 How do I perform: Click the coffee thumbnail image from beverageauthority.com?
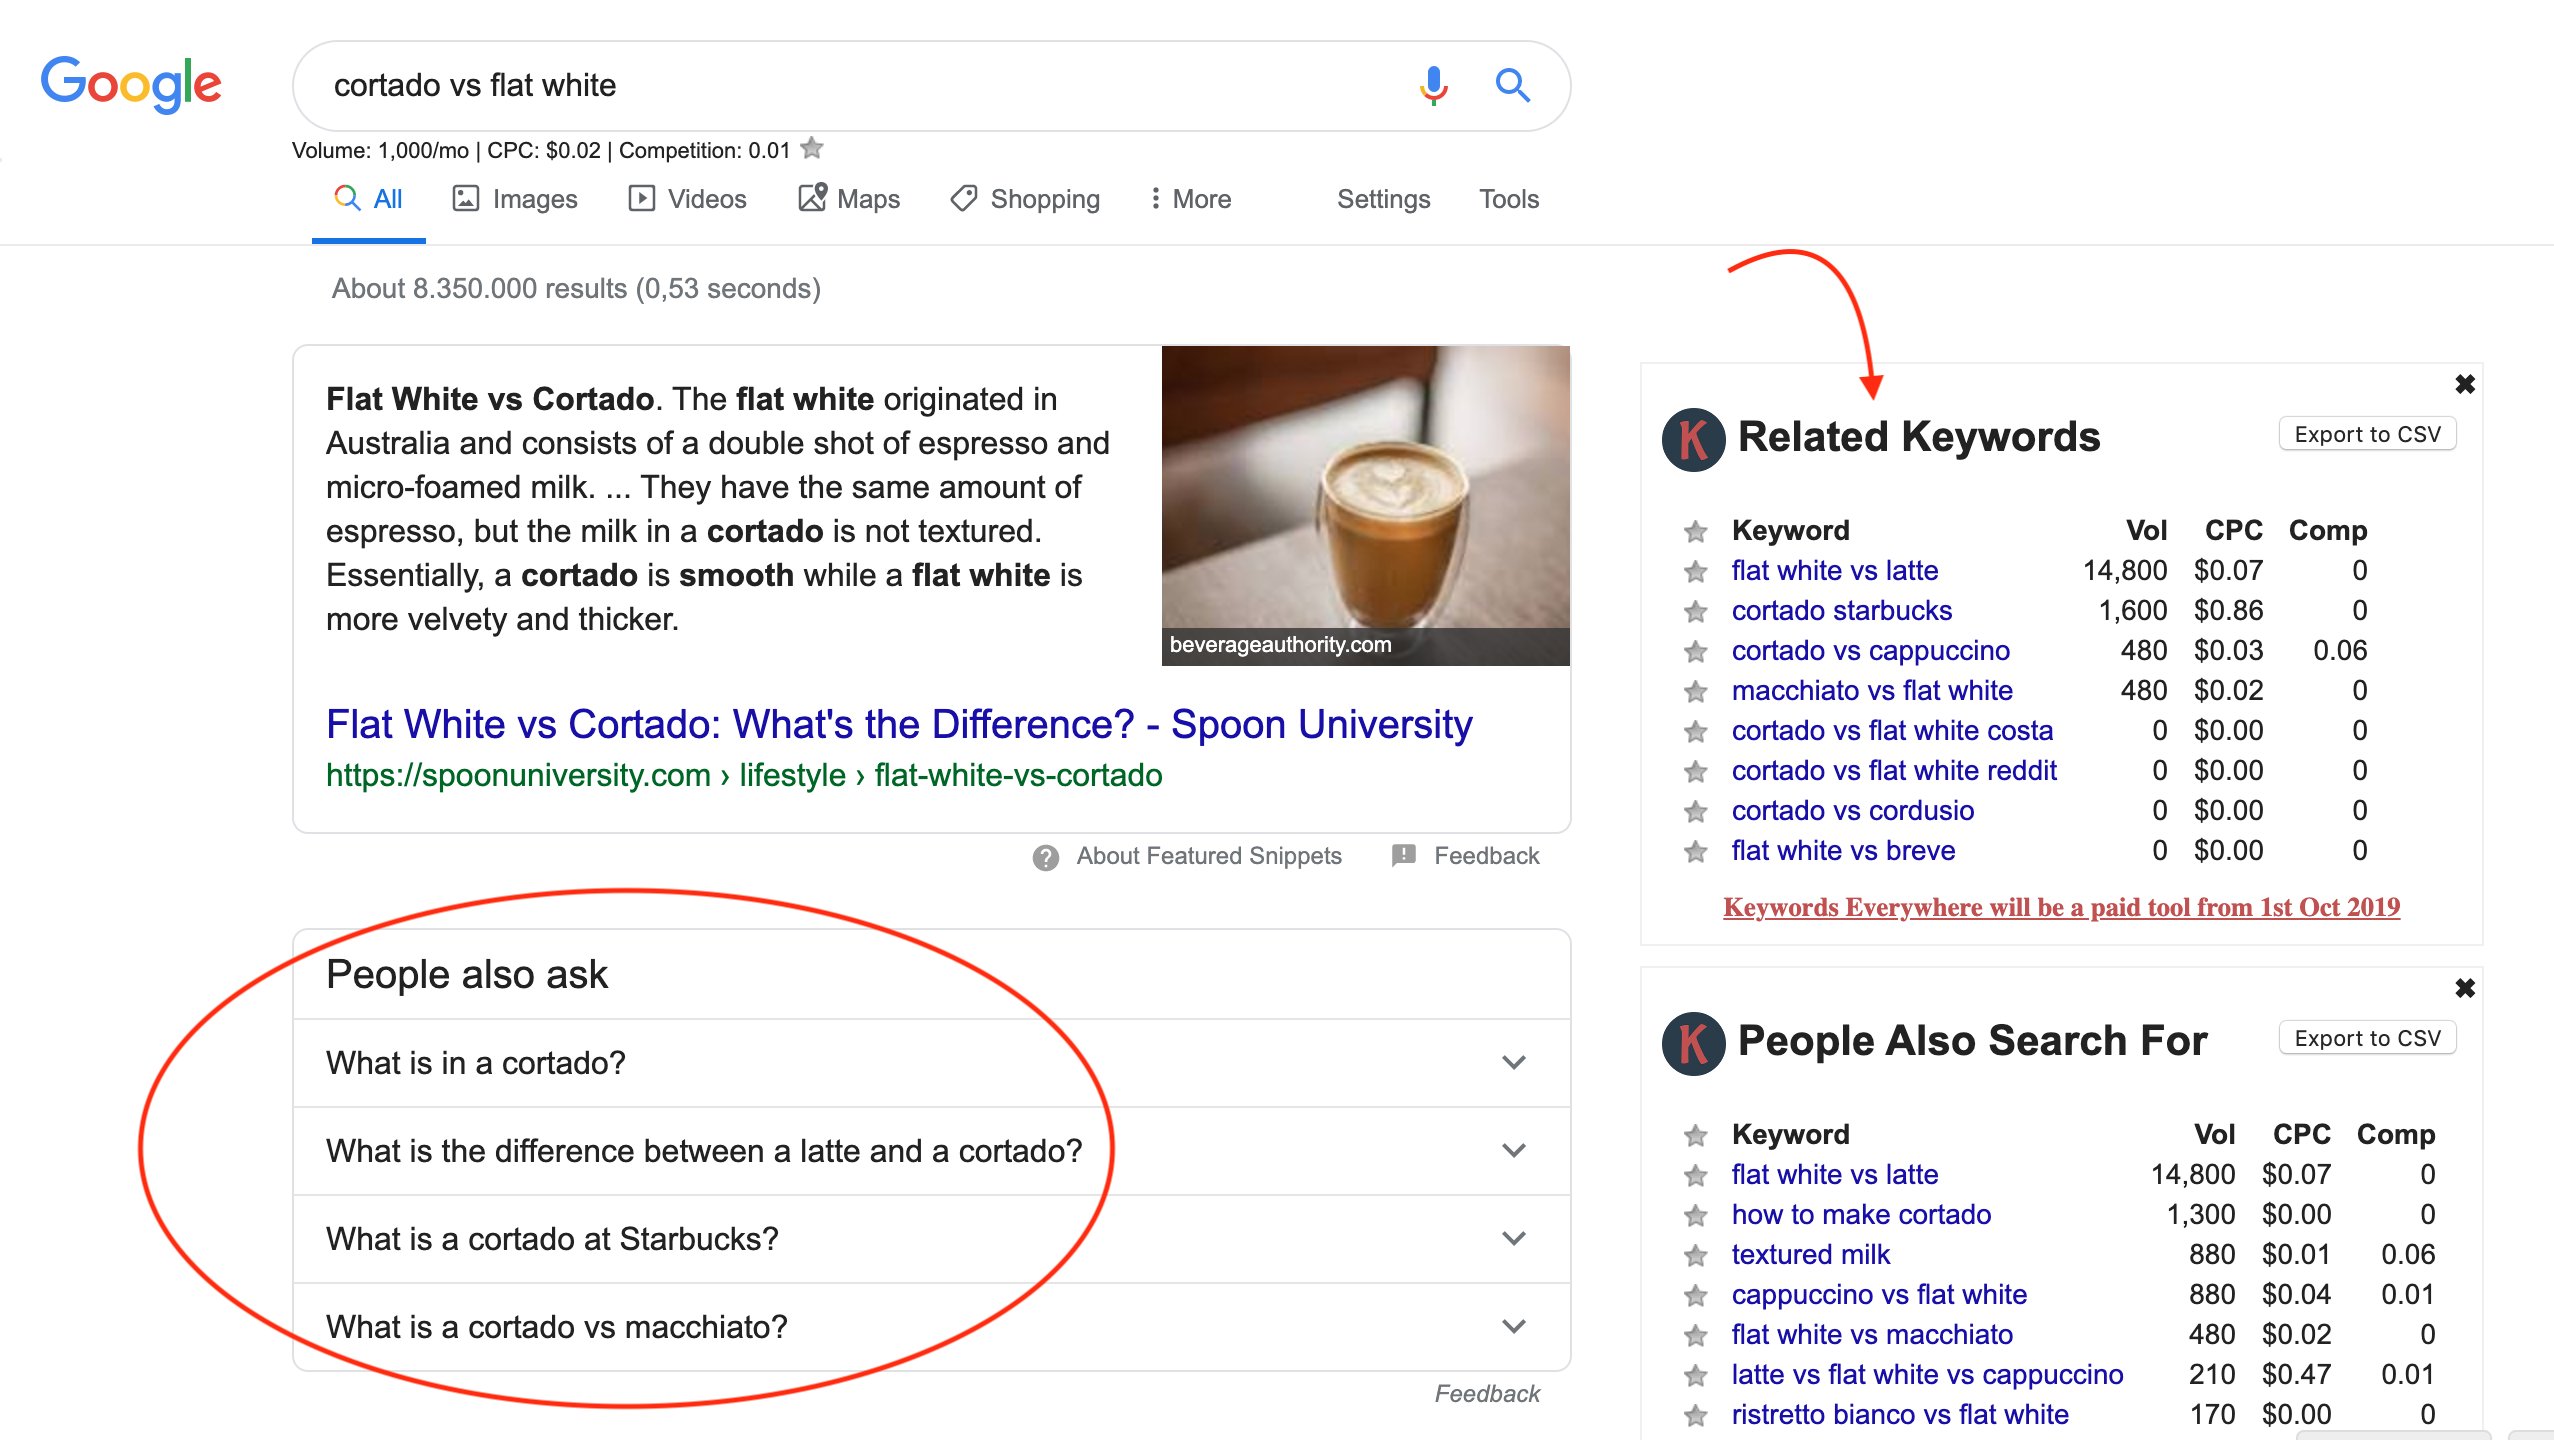pyautogui.click(x=1366, y=506)
